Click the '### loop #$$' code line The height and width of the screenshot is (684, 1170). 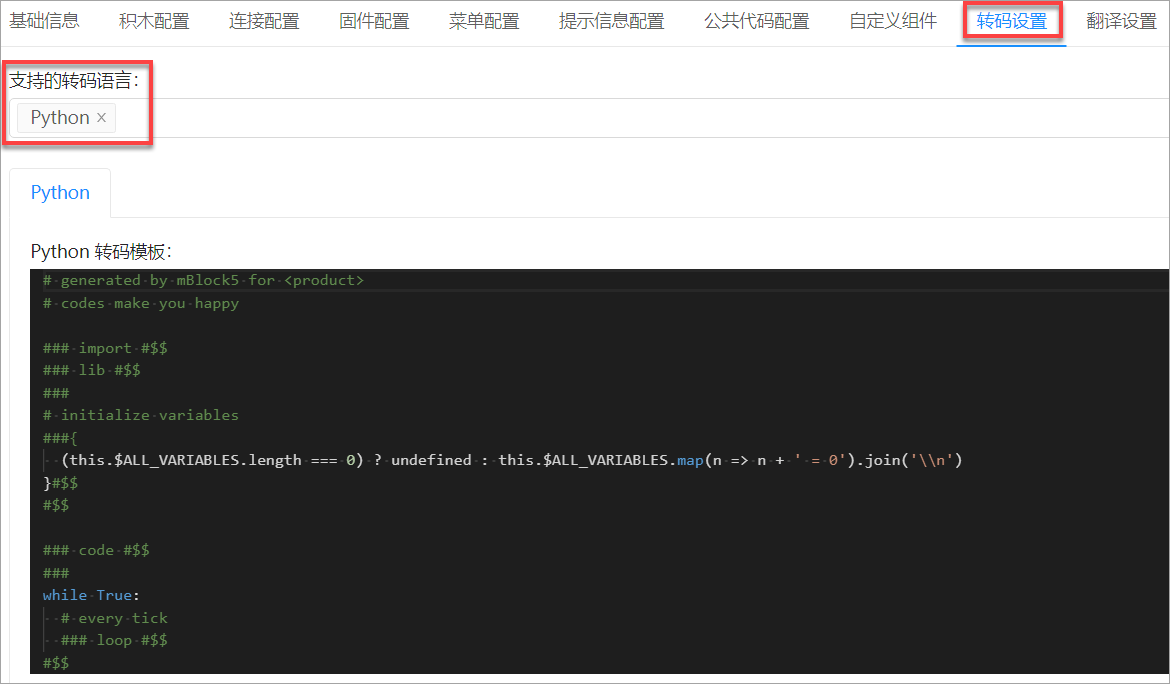tap(114, 640)
